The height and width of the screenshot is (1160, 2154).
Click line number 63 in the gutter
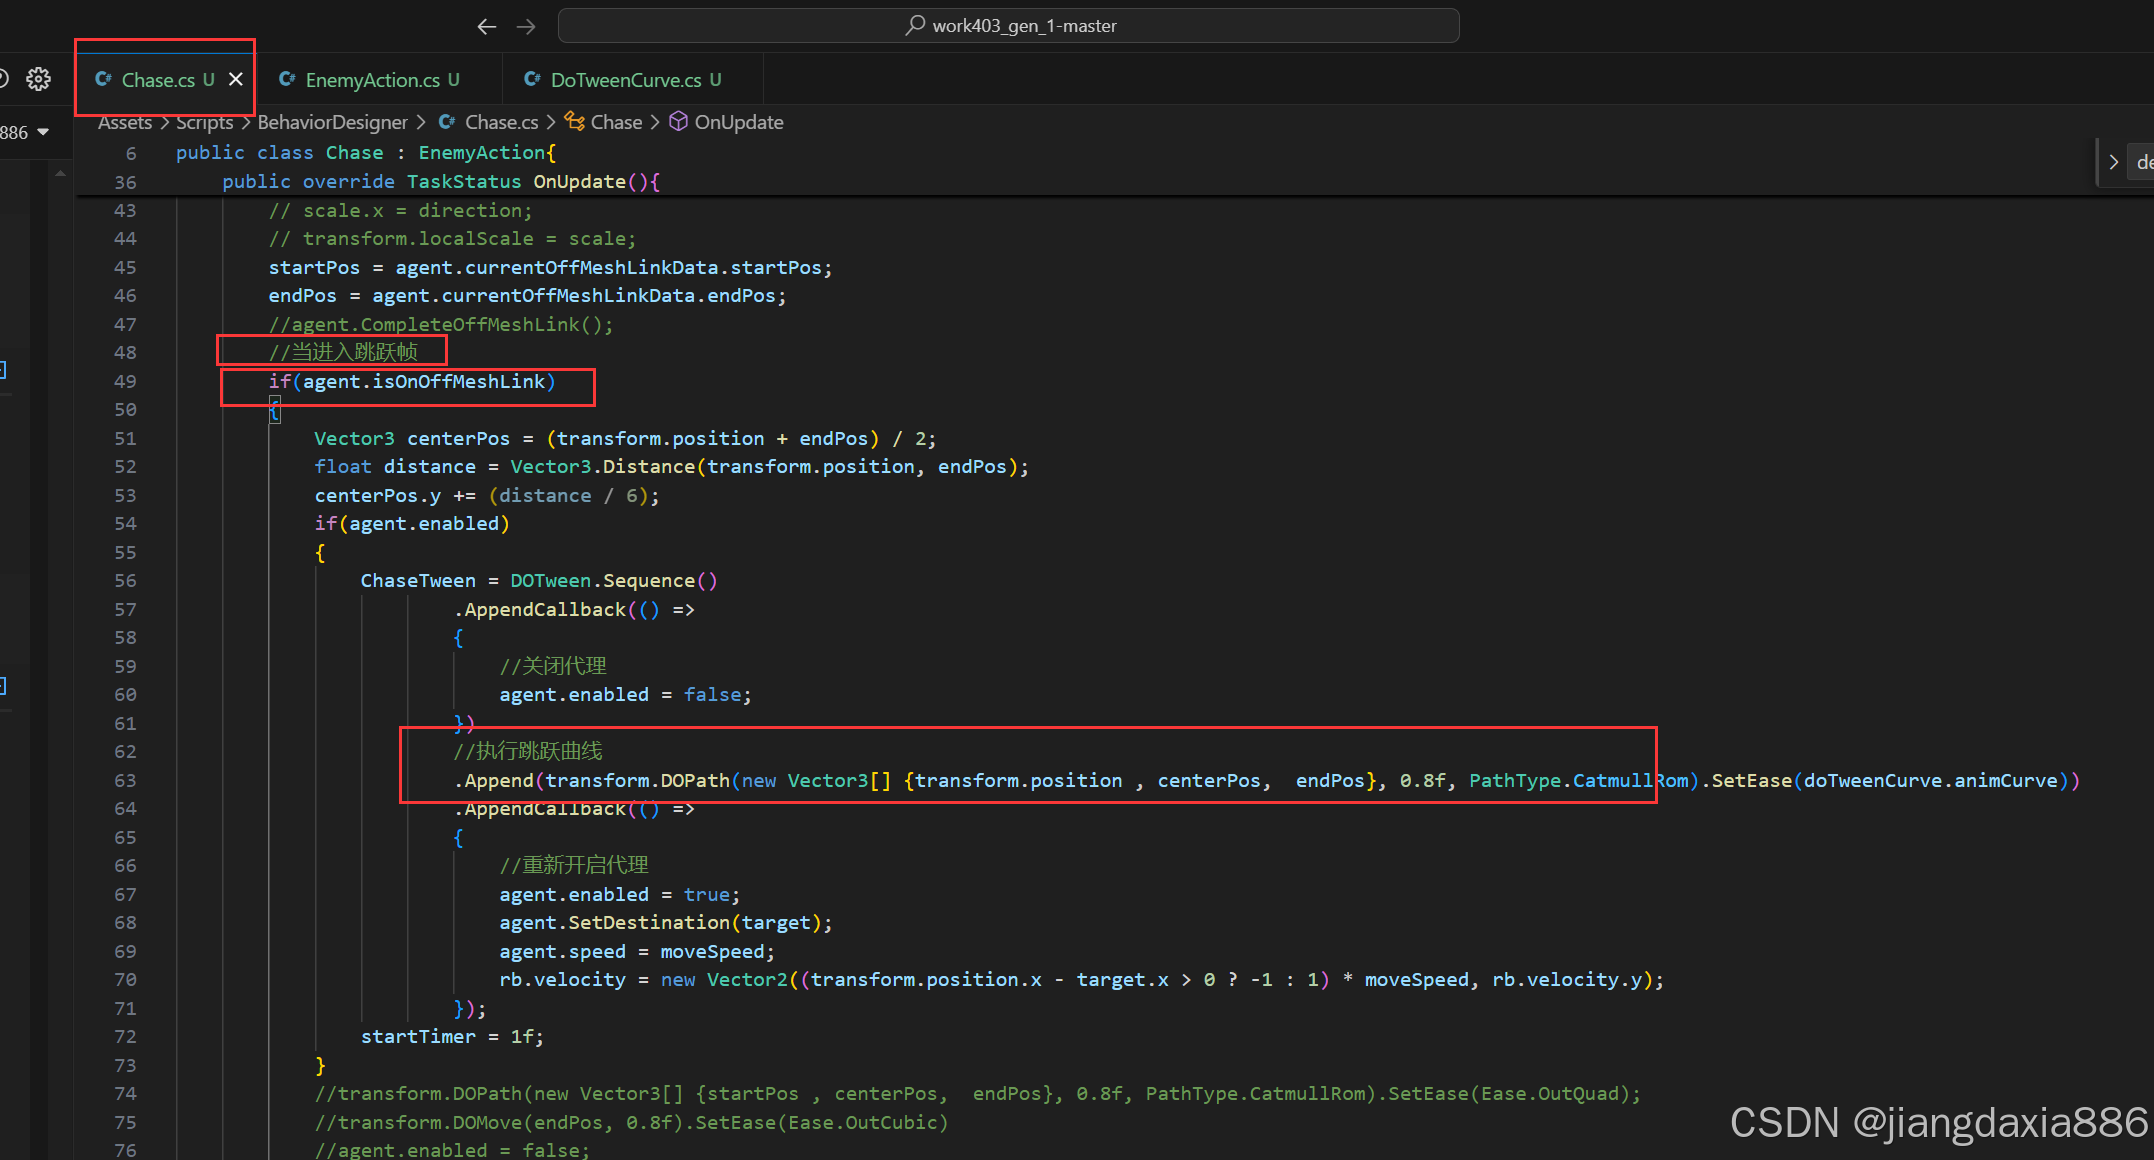[125, 780]
